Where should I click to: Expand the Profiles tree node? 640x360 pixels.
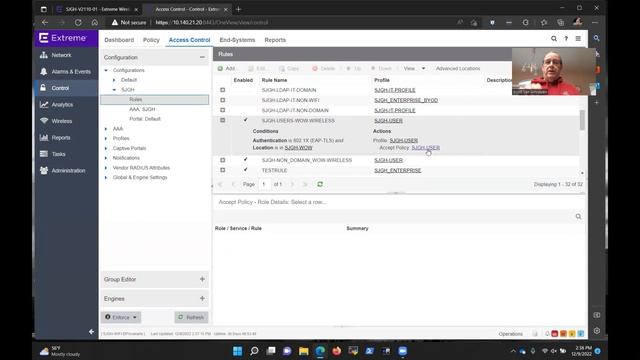click(x=106, y=139)
